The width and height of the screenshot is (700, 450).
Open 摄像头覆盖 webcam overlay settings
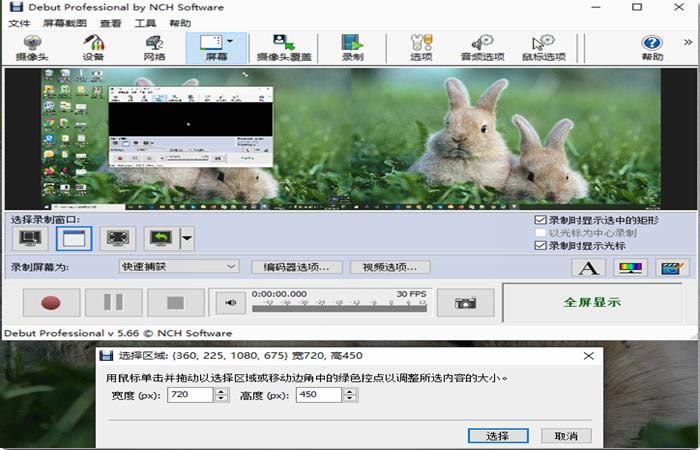(284, 48)
